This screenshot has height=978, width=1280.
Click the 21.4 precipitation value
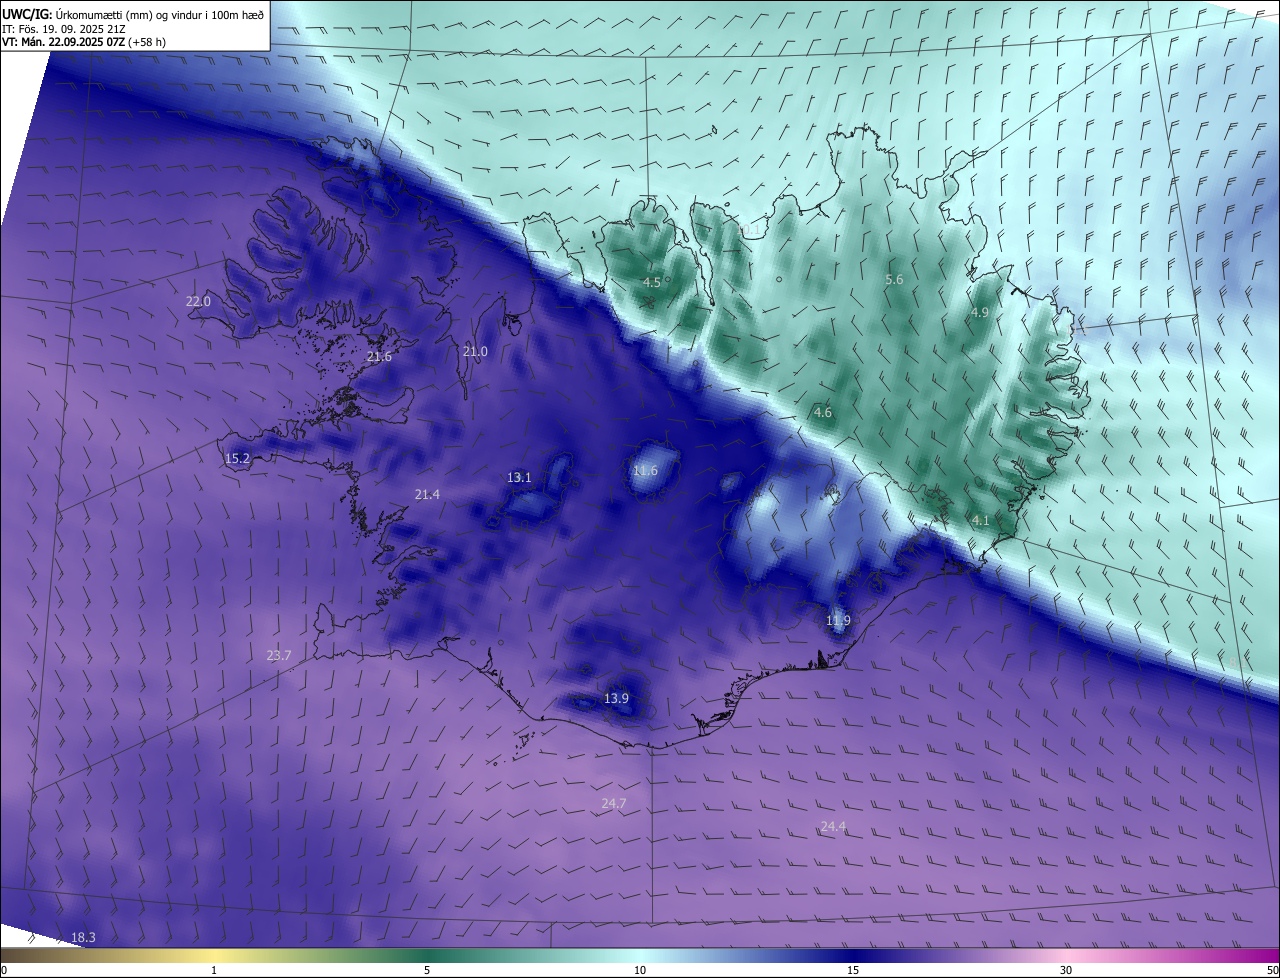click(427, 495)
